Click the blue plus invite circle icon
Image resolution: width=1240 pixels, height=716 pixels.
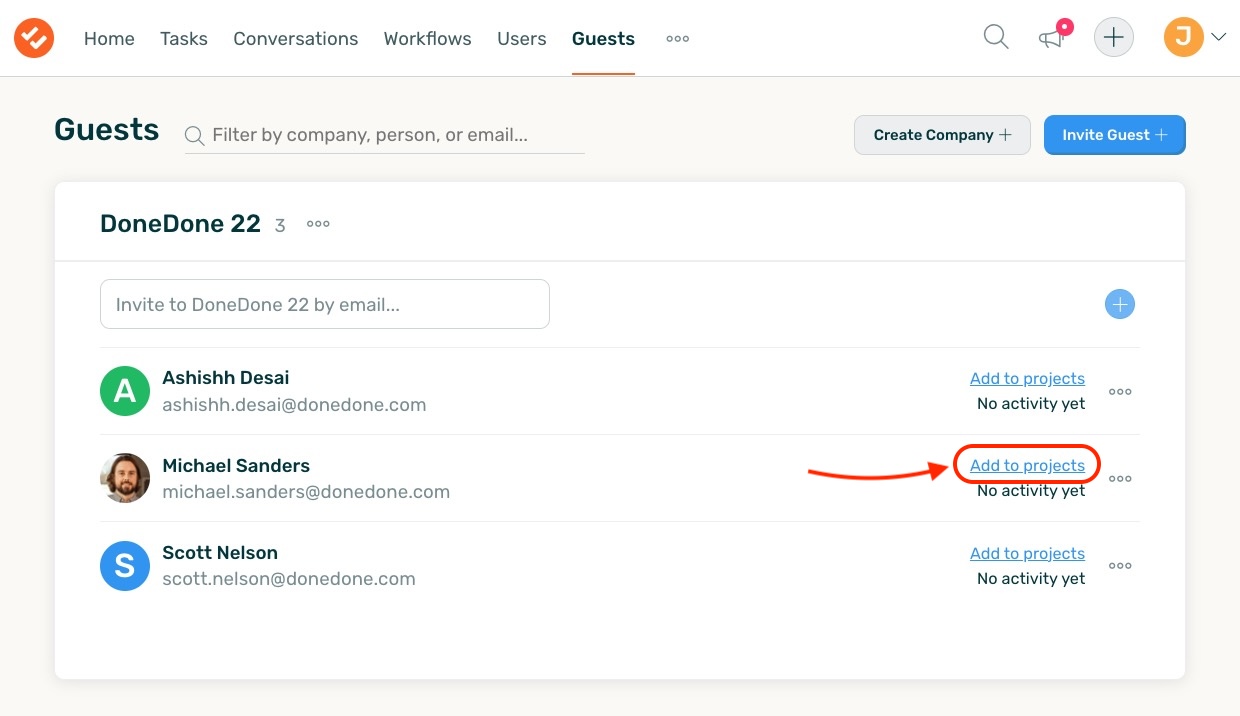click(1120, 304)
